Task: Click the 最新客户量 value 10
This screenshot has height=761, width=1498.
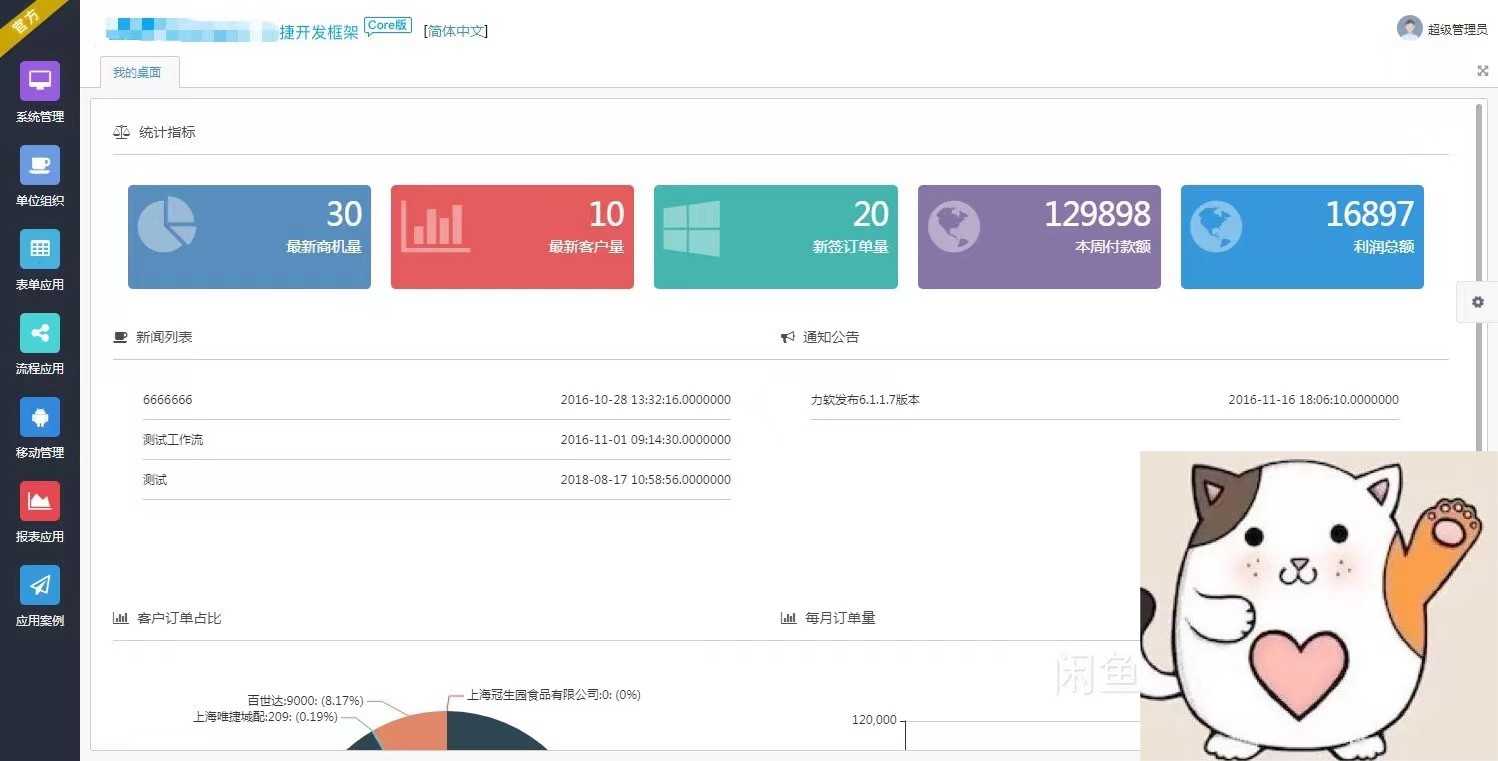Action: tap(607, 214)
